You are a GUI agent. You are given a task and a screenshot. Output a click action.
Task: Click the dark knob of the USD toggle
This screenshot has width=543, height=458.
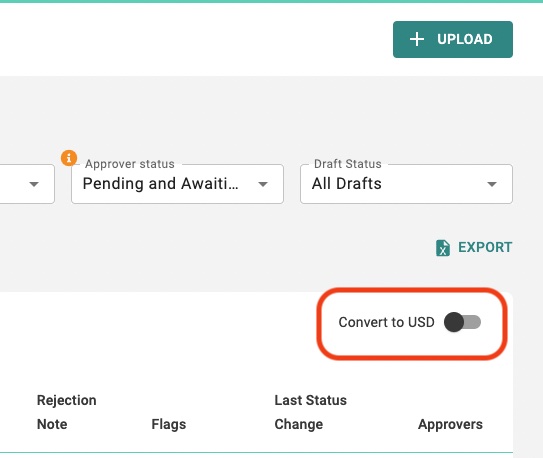(454, 322)
